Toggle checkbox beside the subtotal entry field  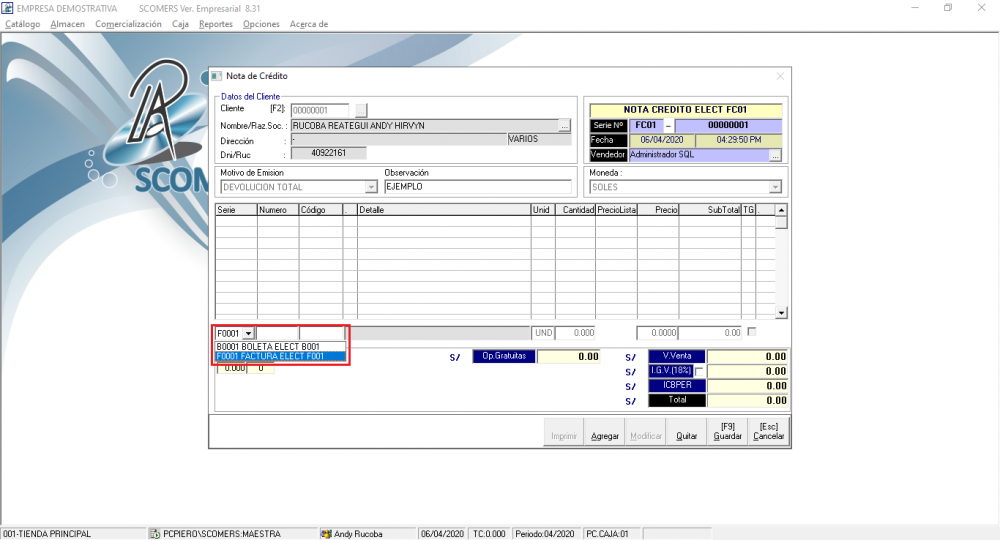[752, 332]
